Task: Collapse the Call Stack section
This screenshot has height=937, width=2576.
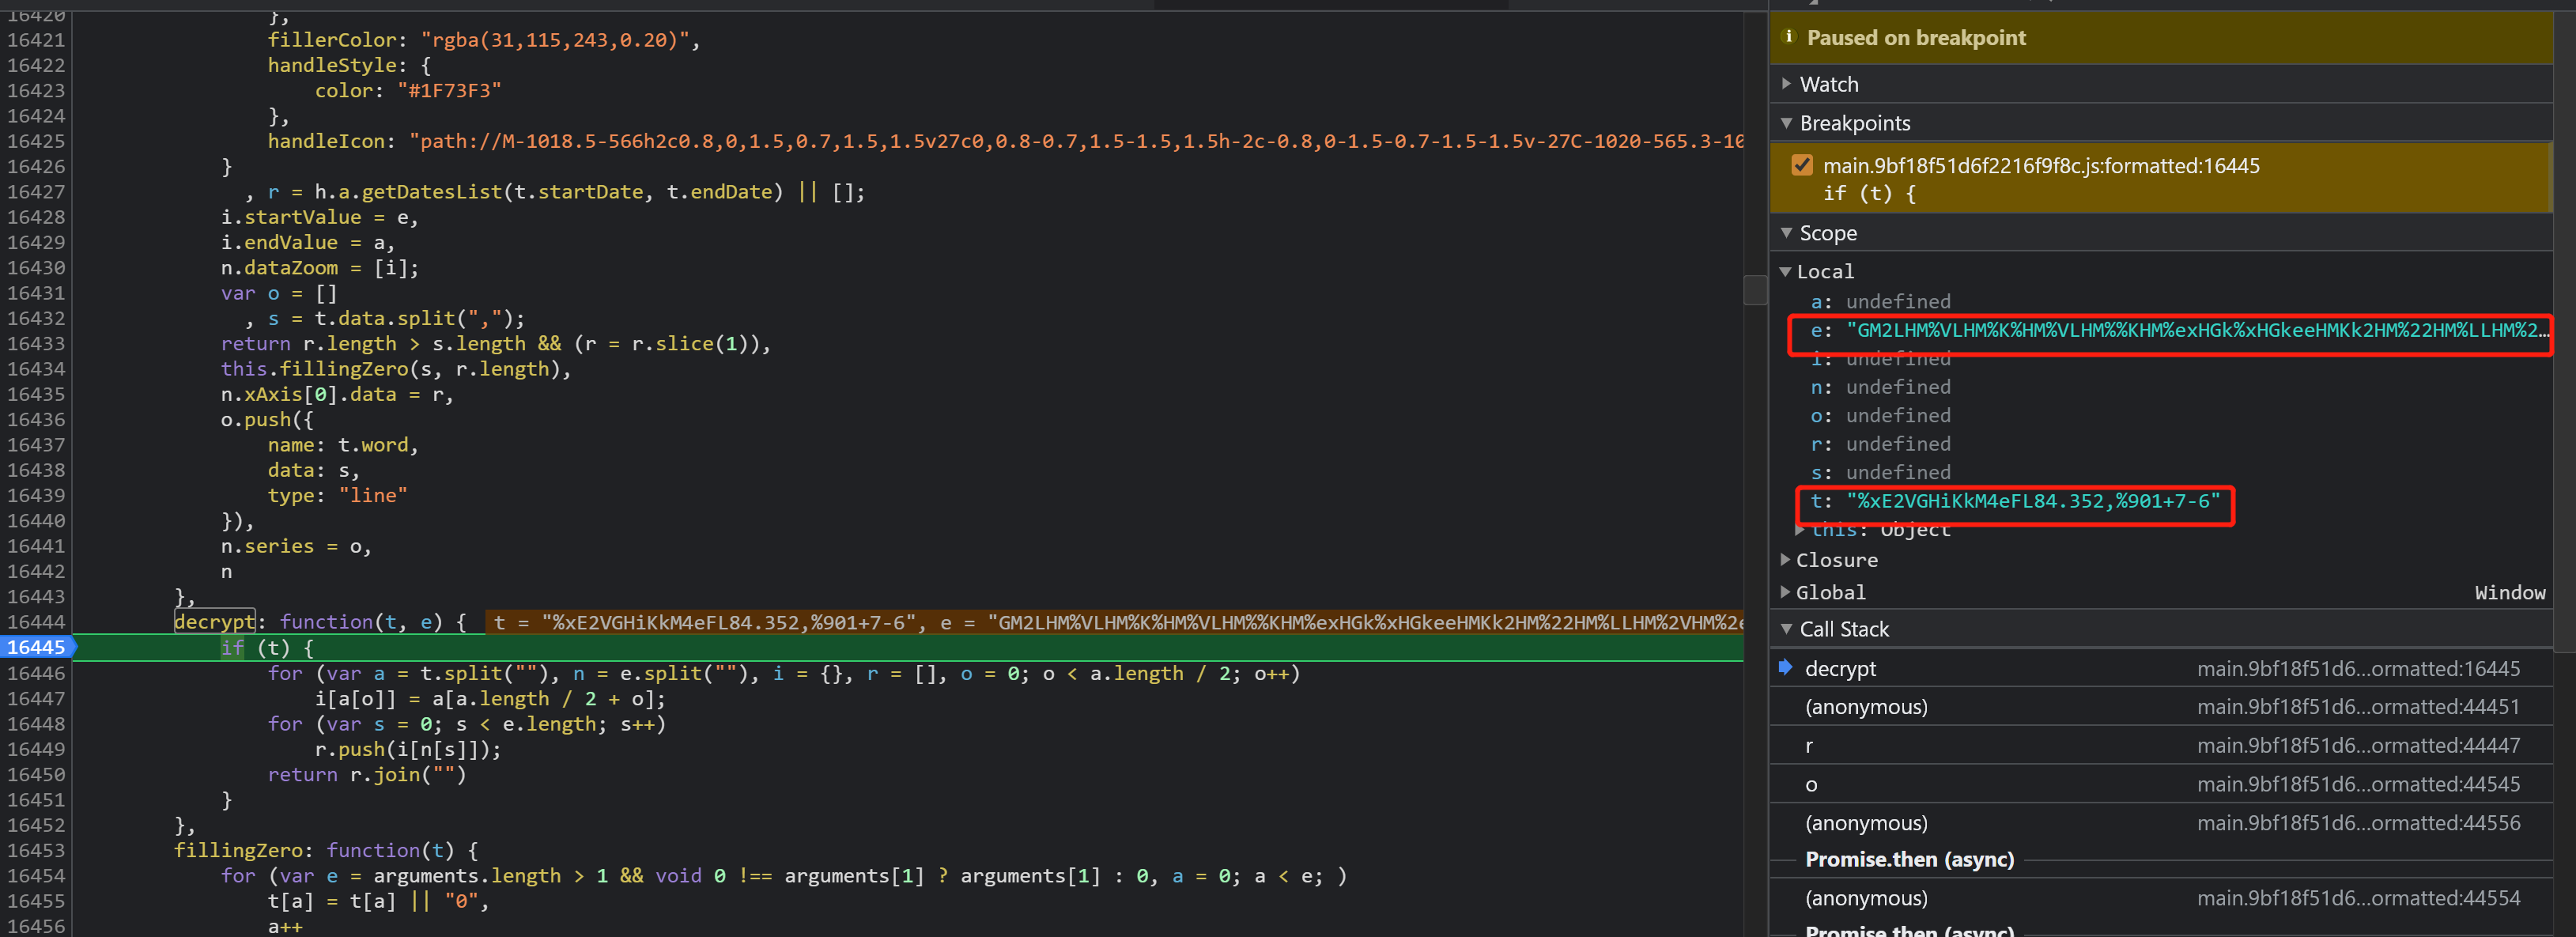Action: 1786,629
